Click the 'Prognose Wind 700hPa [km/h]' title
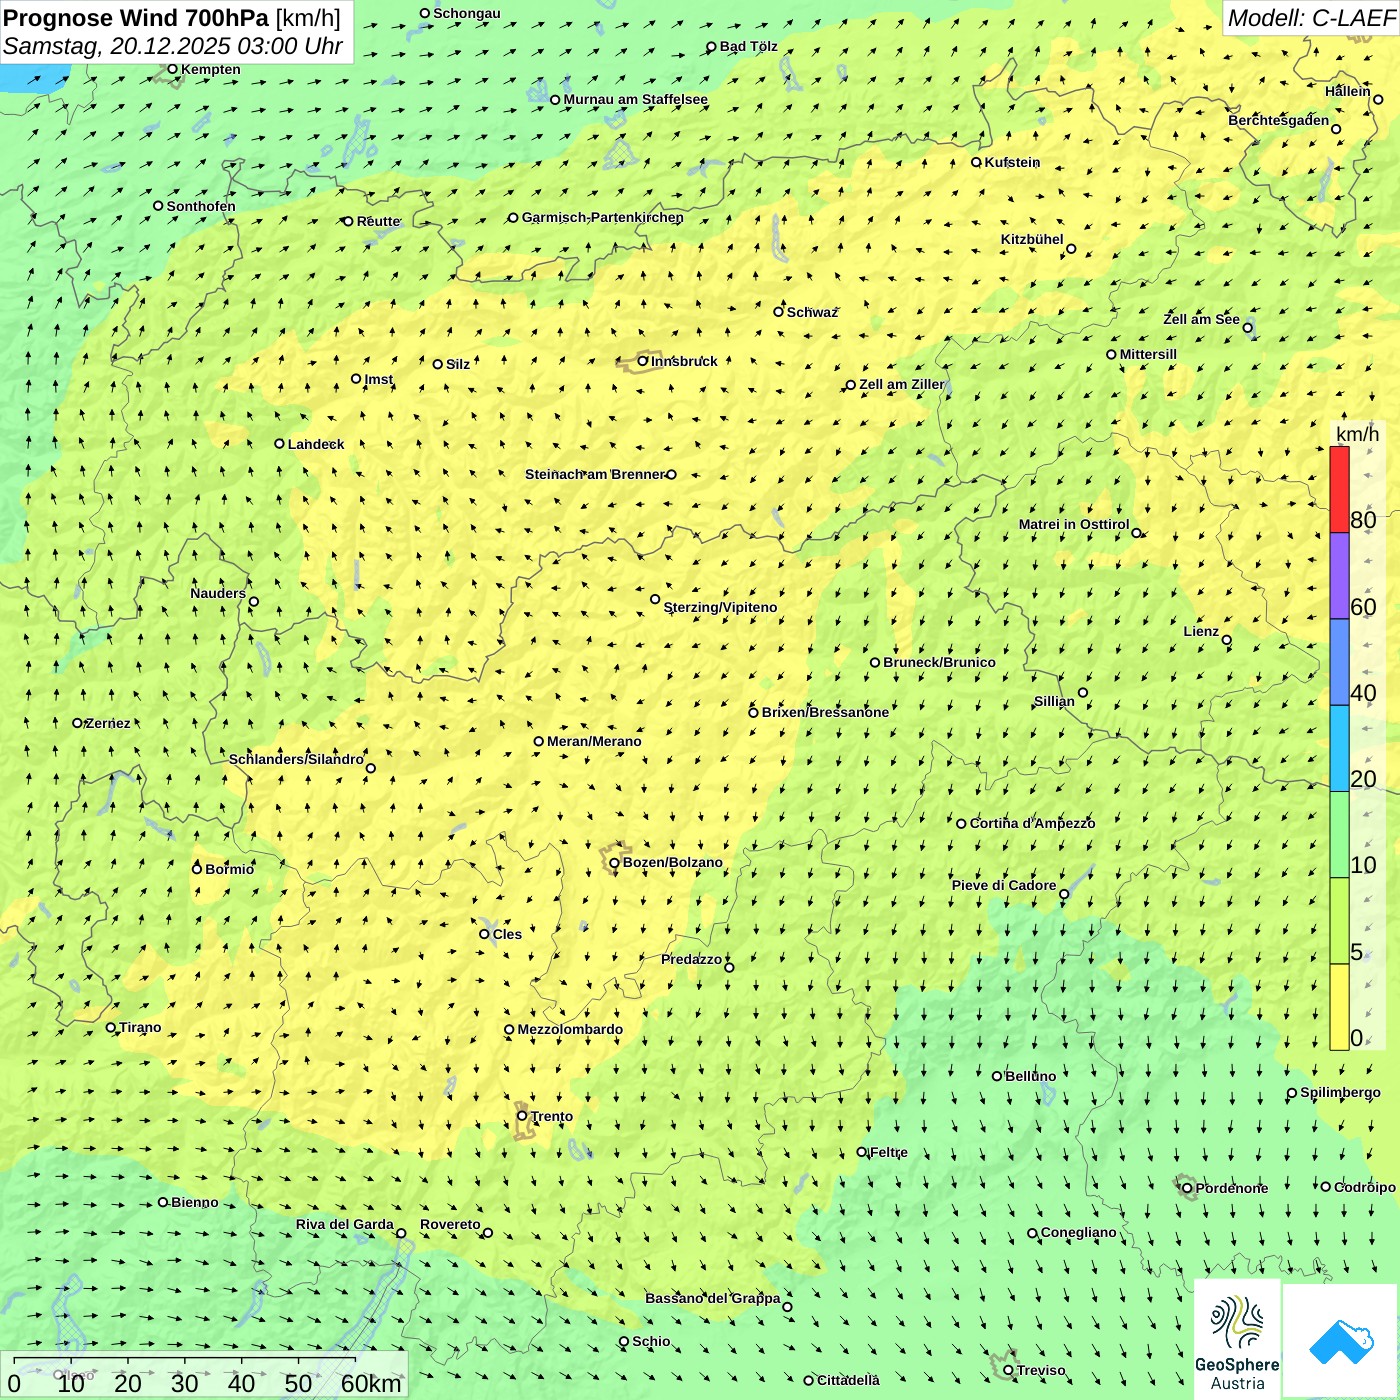This screenshot has width=1400, height=1400. [x=172, y=18]
